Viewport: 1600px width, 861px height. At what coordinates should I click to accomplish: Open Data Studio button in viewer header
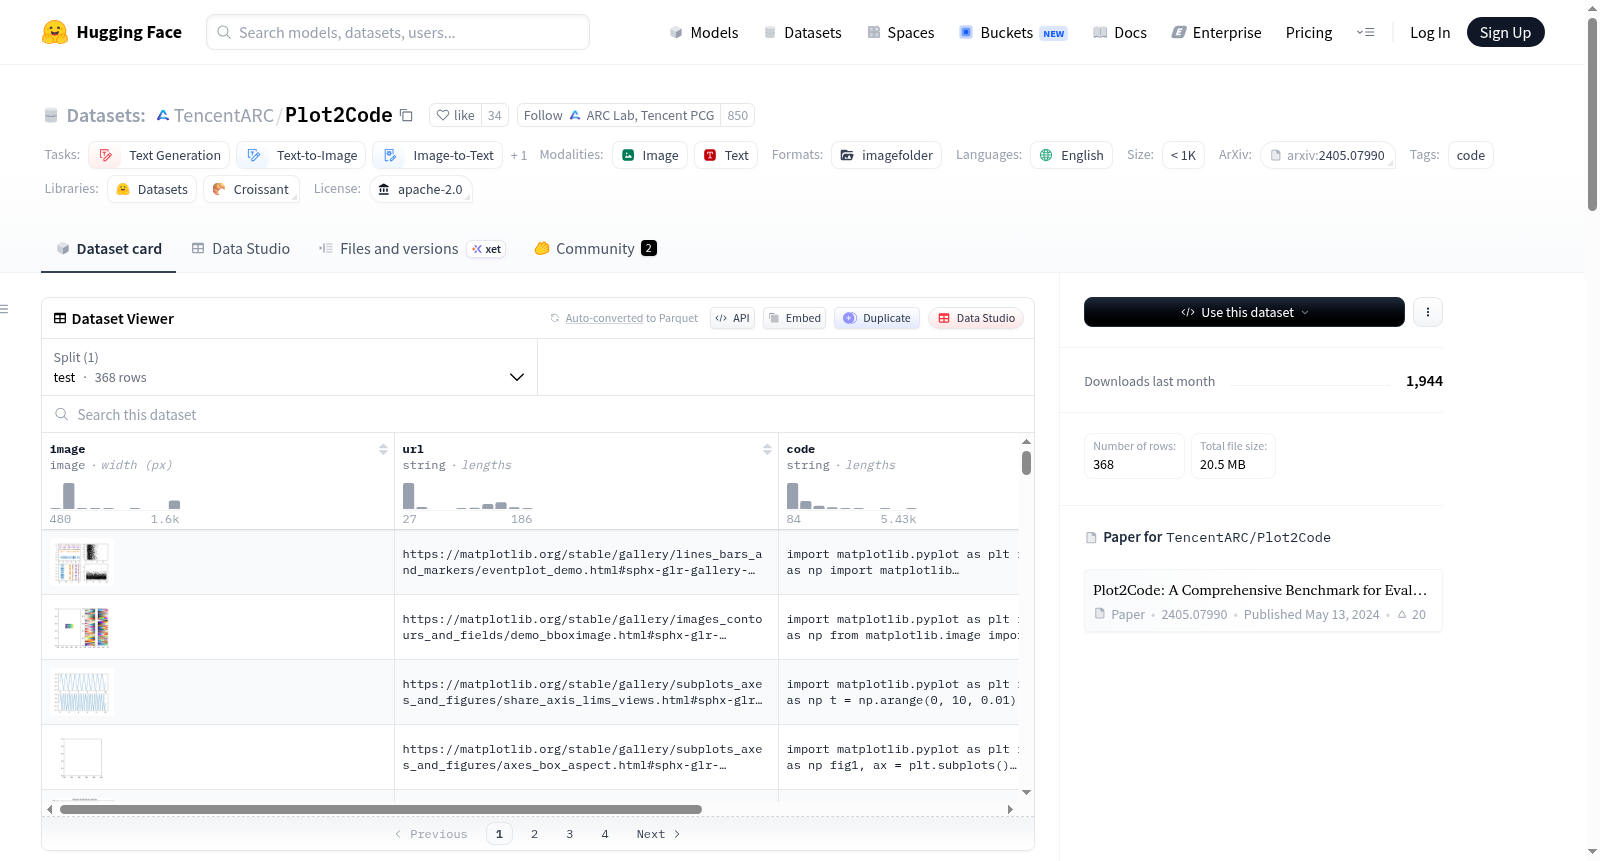976,318
